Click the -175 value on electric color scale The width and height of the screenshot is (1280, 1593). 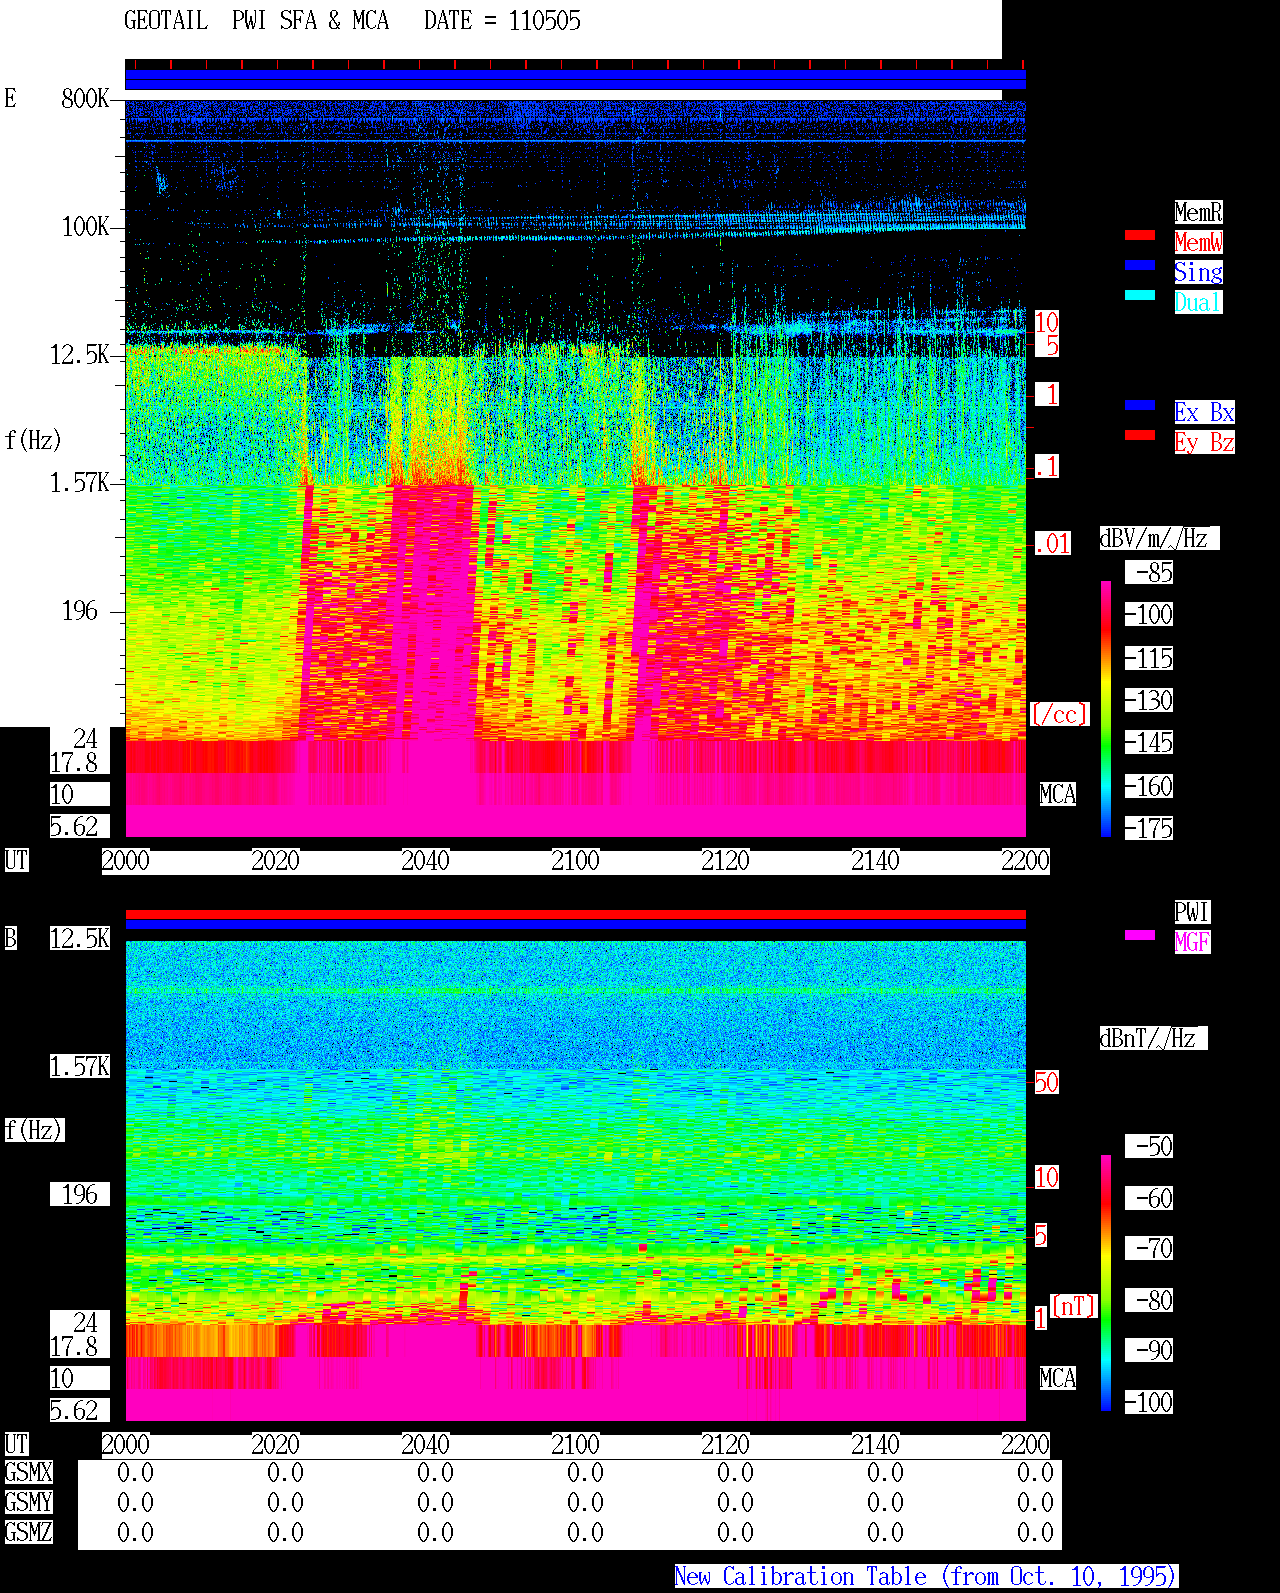[x=1149, y=829]
